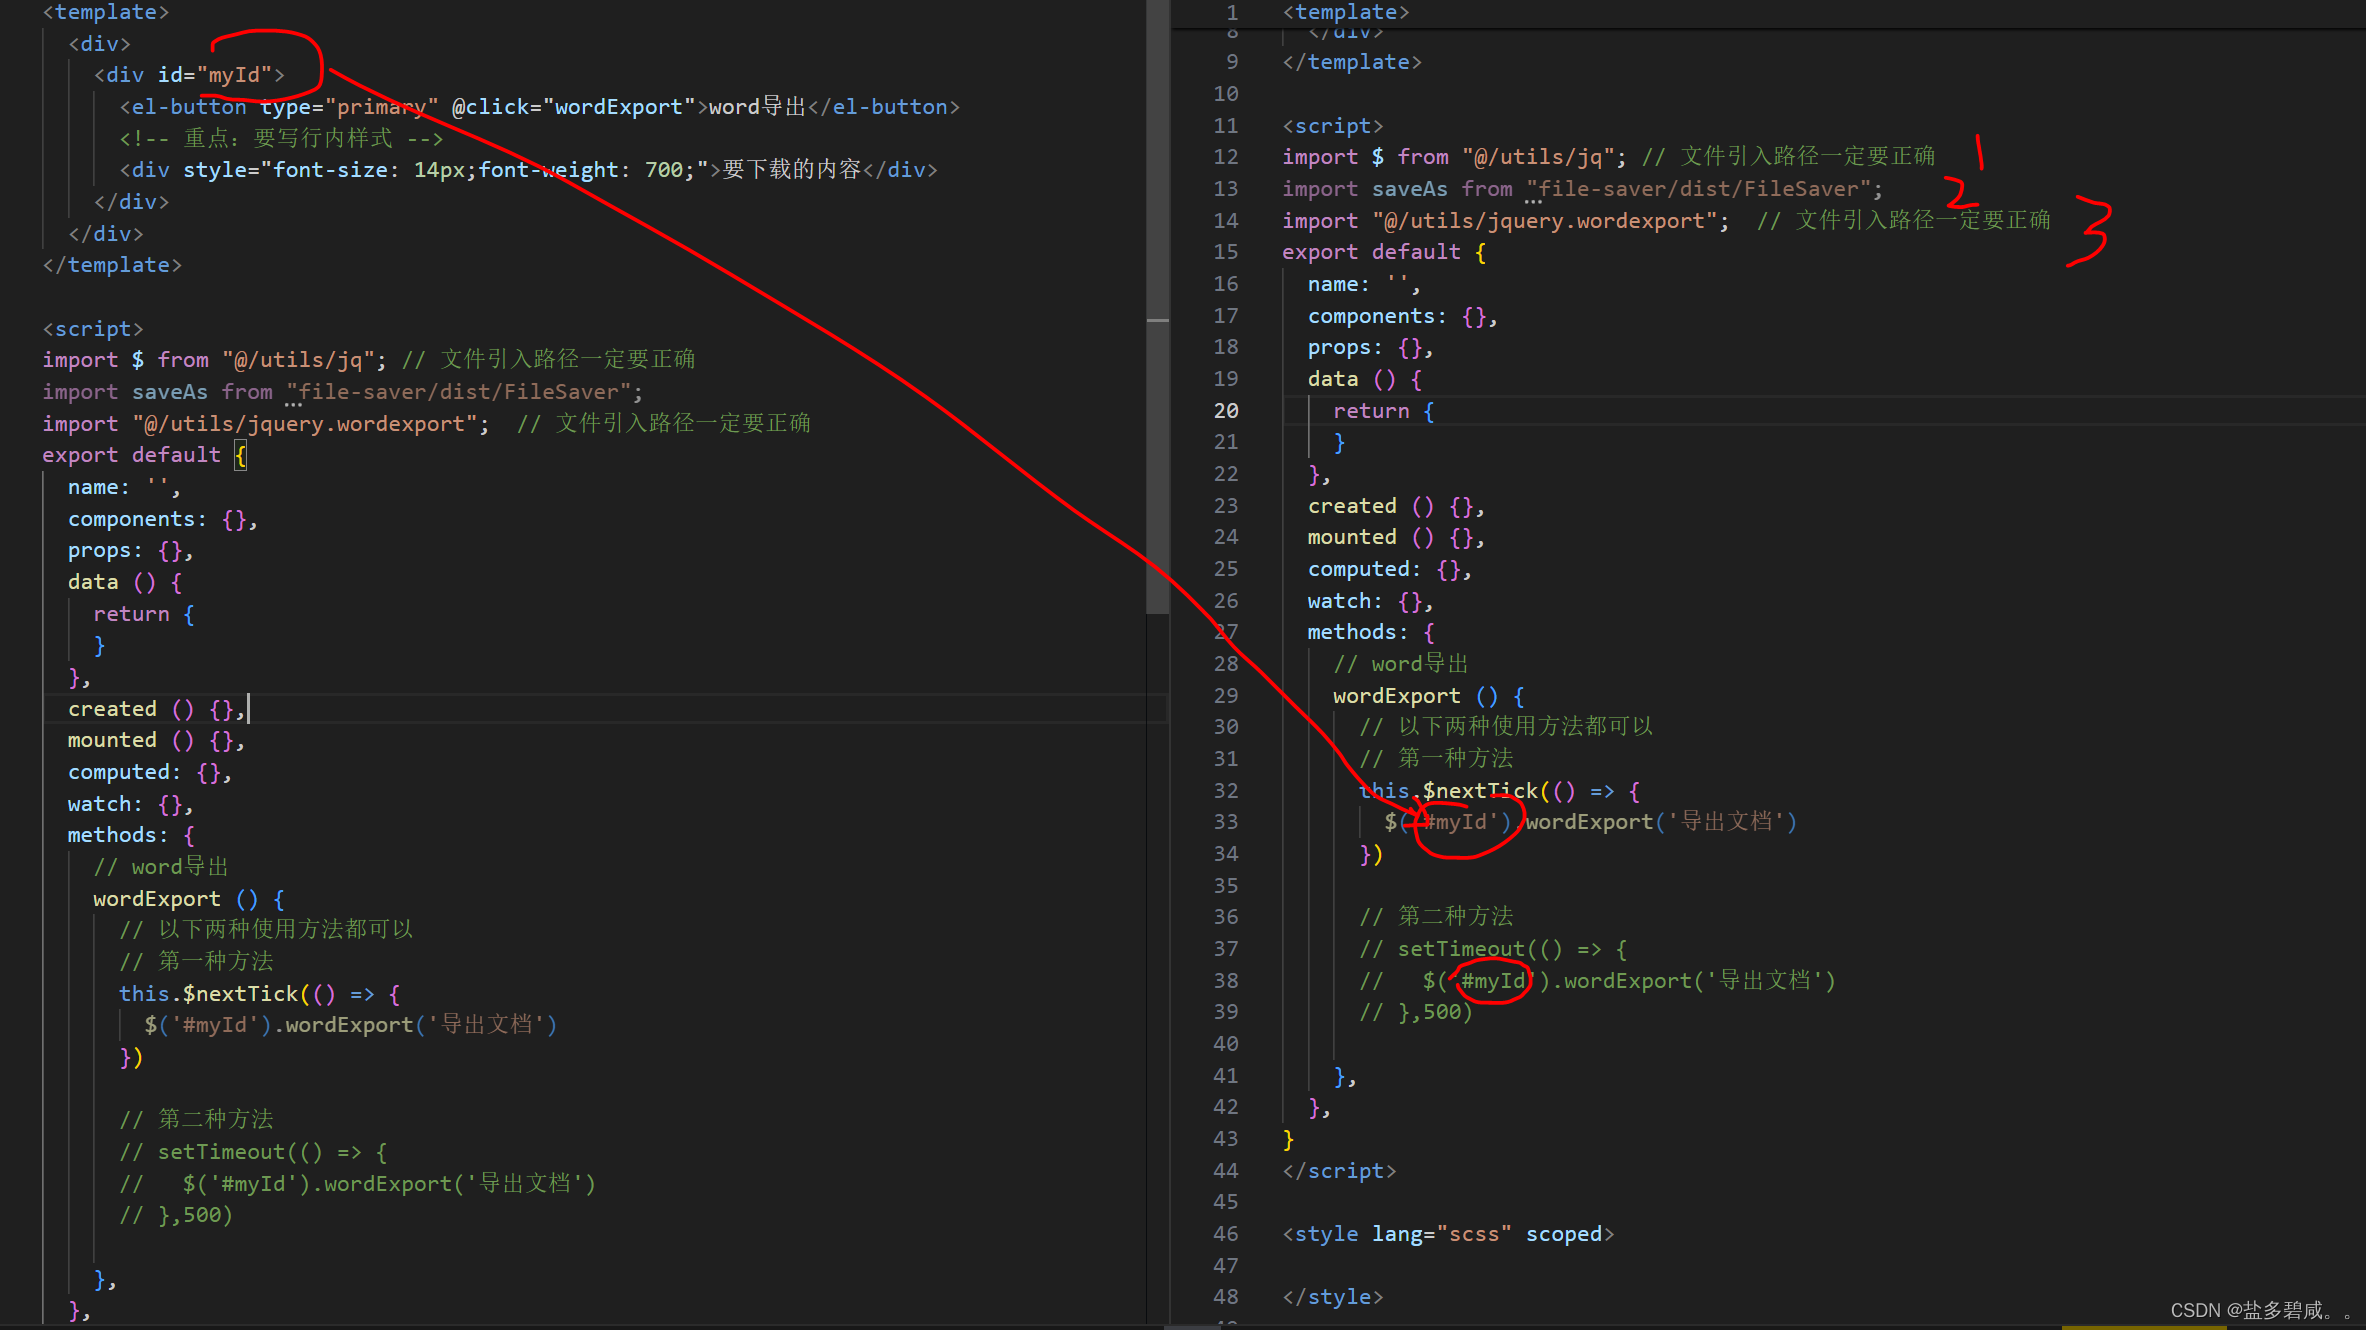Click 'components: {},' in left pane
The height and width of the screenshot is (1330, 2366).
pos(163,519)
